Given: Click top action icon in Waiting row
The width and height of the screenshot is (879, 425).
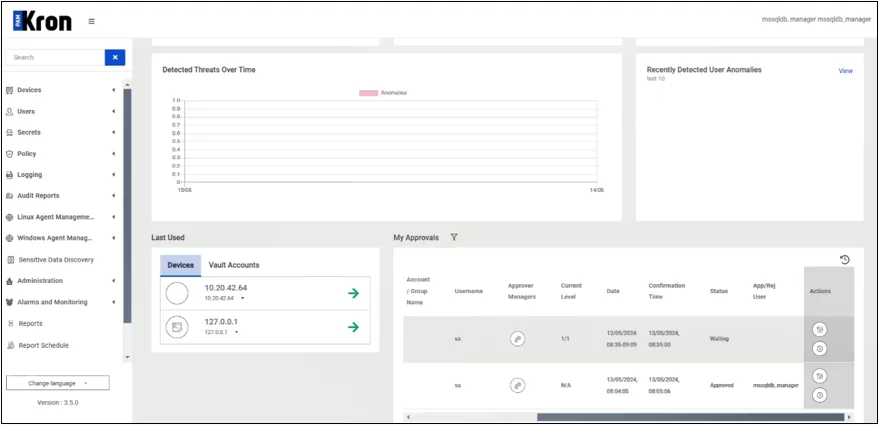Looking at the screenshot, I should (x=820, y=330).
